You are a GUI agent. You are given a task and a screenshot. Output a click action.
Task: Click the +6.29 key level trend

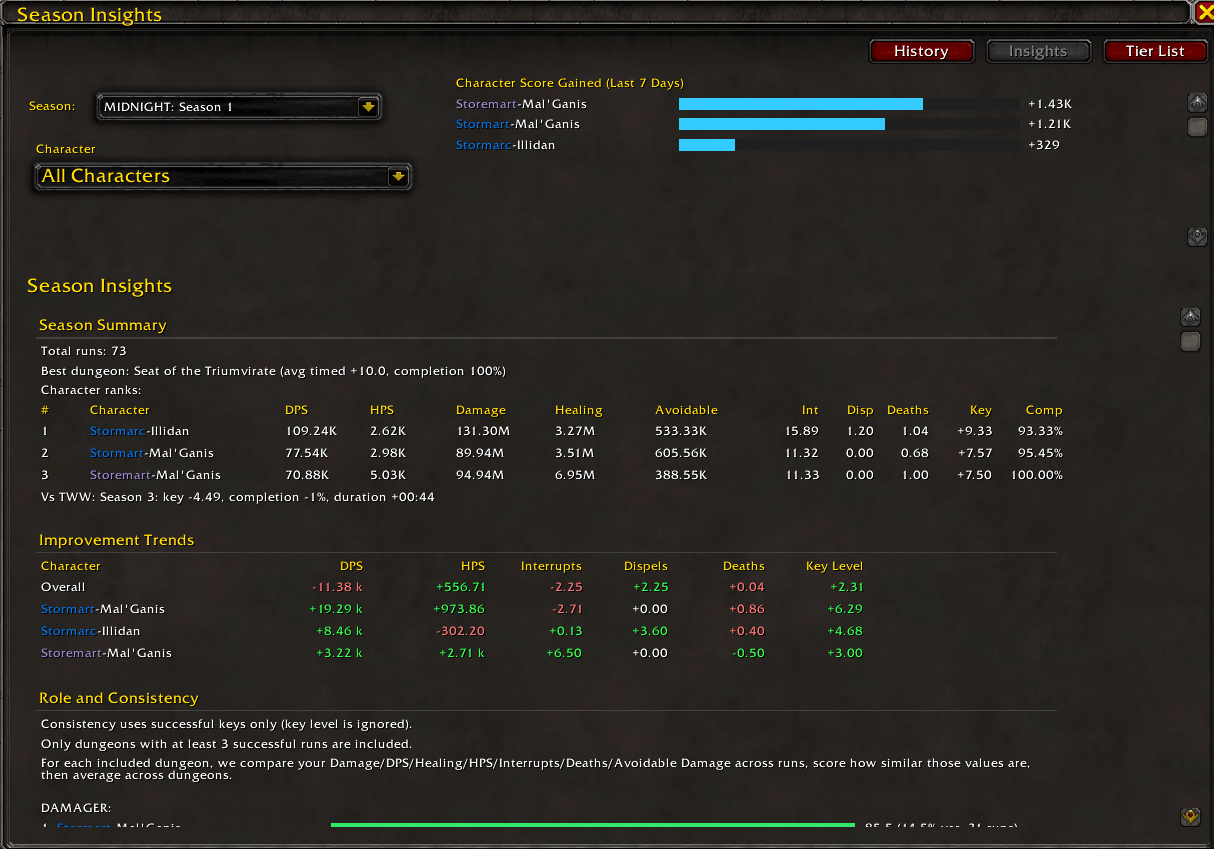coord(845,609)
